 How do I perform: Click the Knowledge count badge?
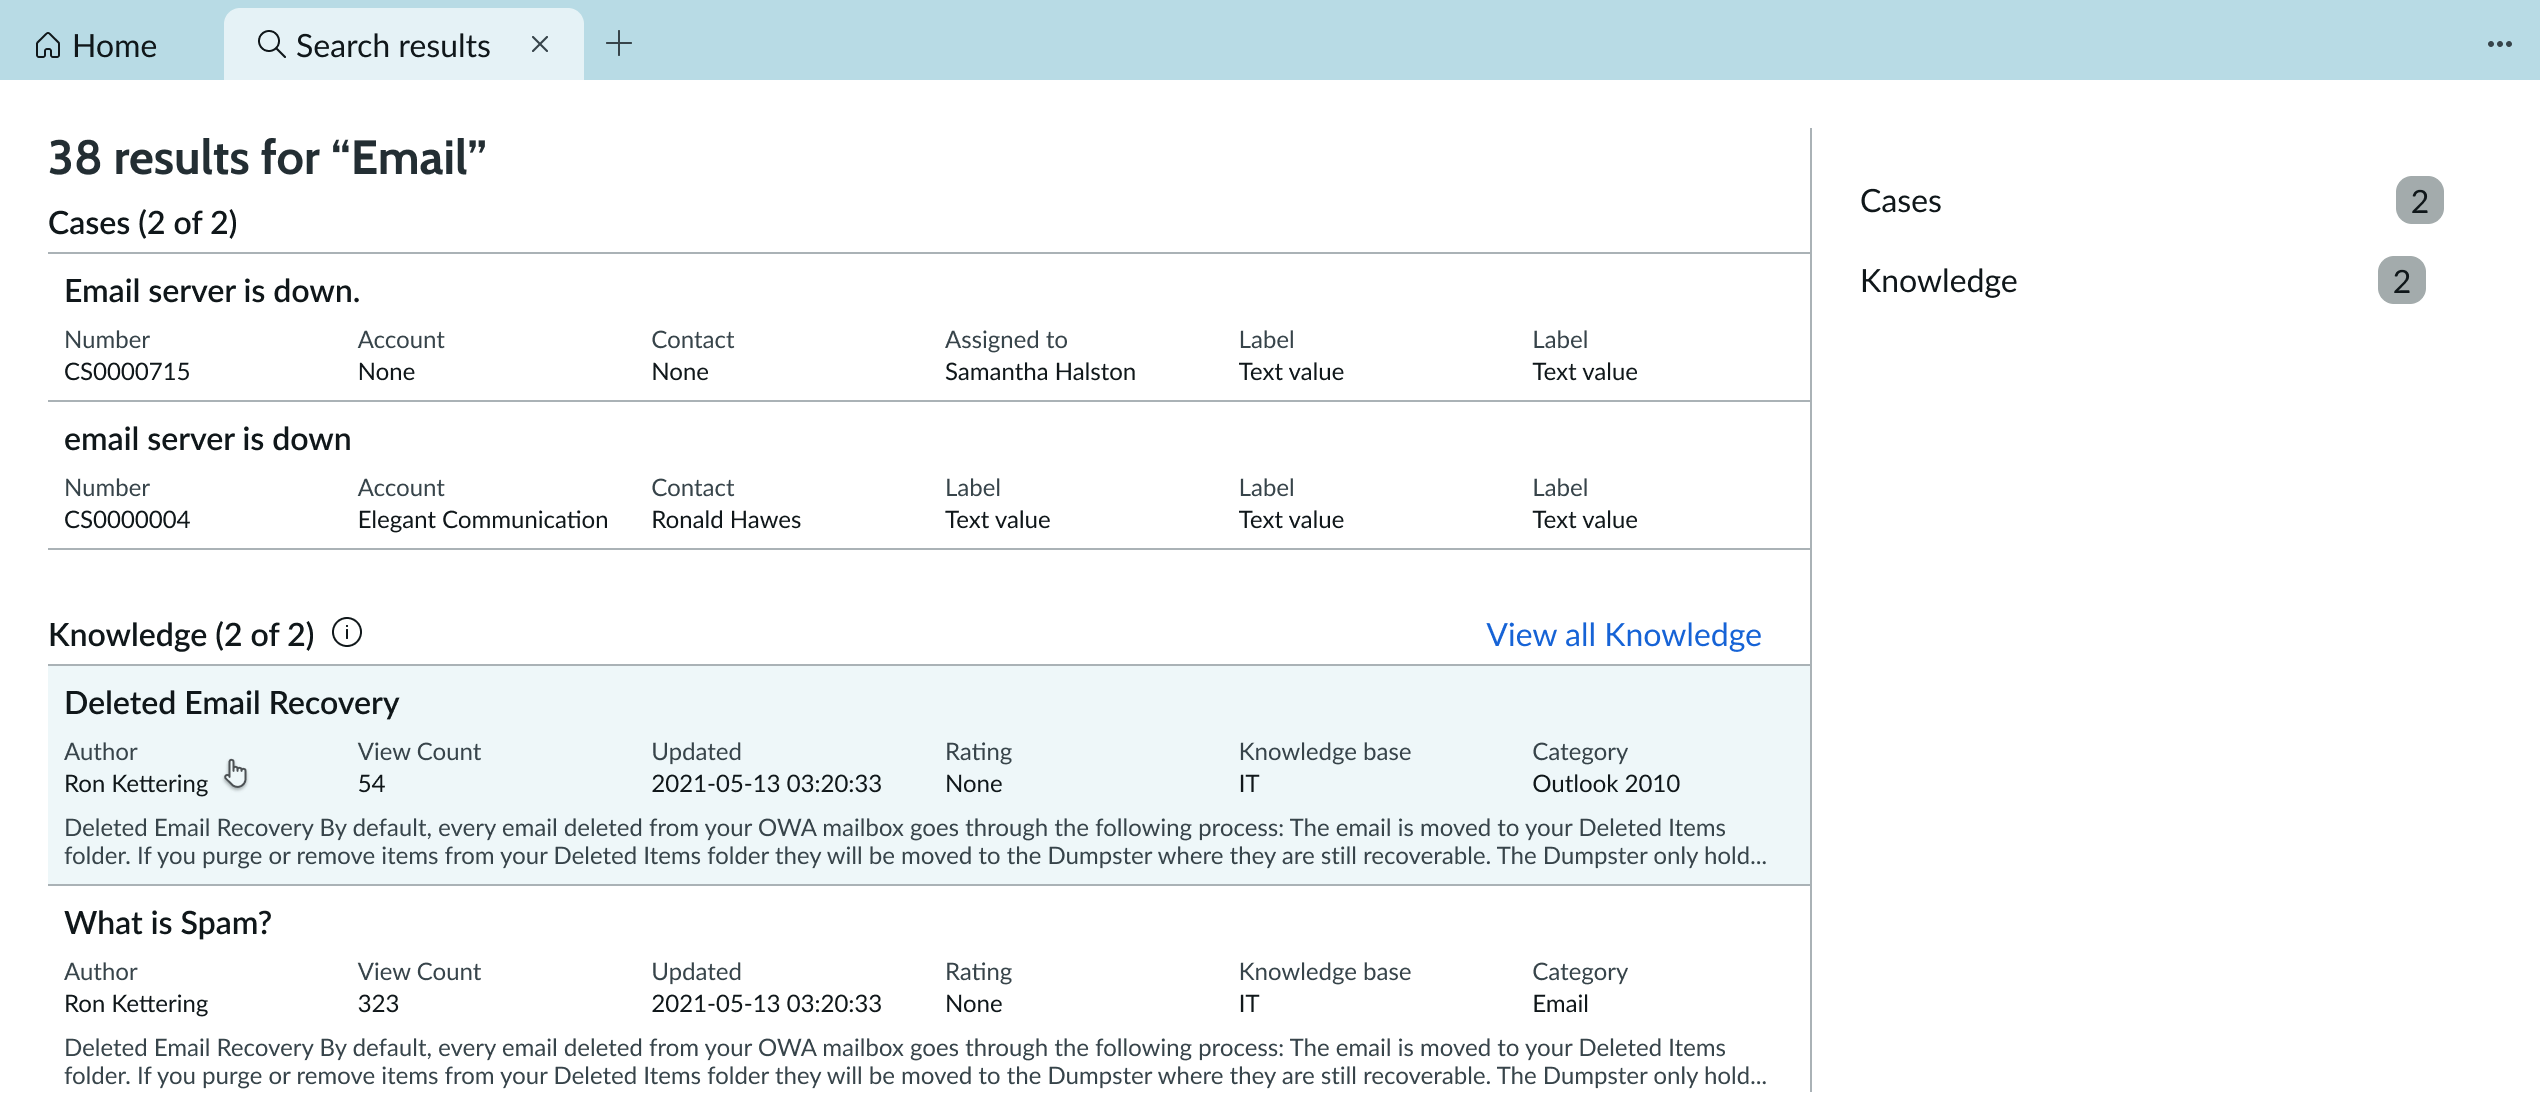(x=2401, y=281)
